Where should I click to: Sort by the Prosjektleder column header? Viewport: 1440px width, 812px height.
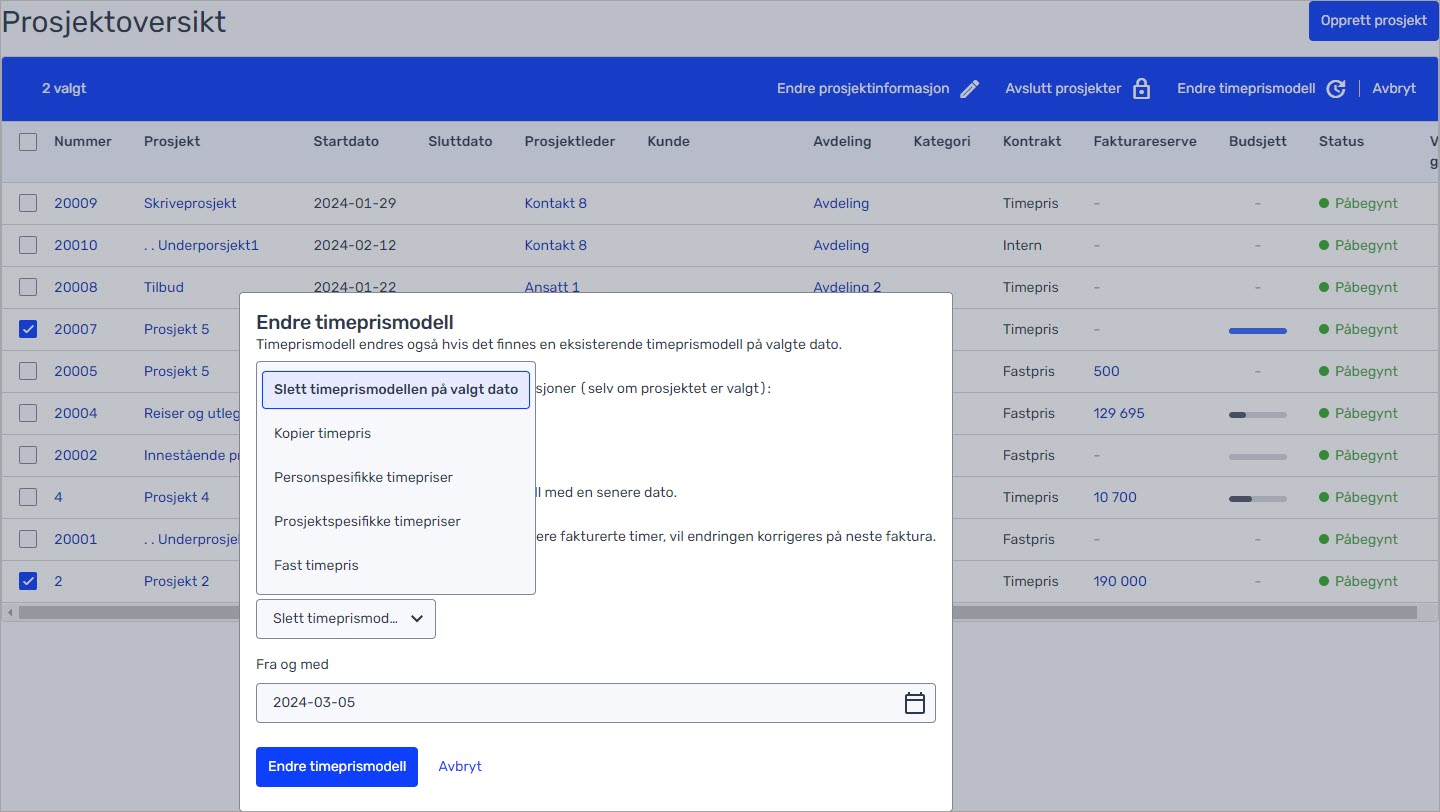(570, 141)
